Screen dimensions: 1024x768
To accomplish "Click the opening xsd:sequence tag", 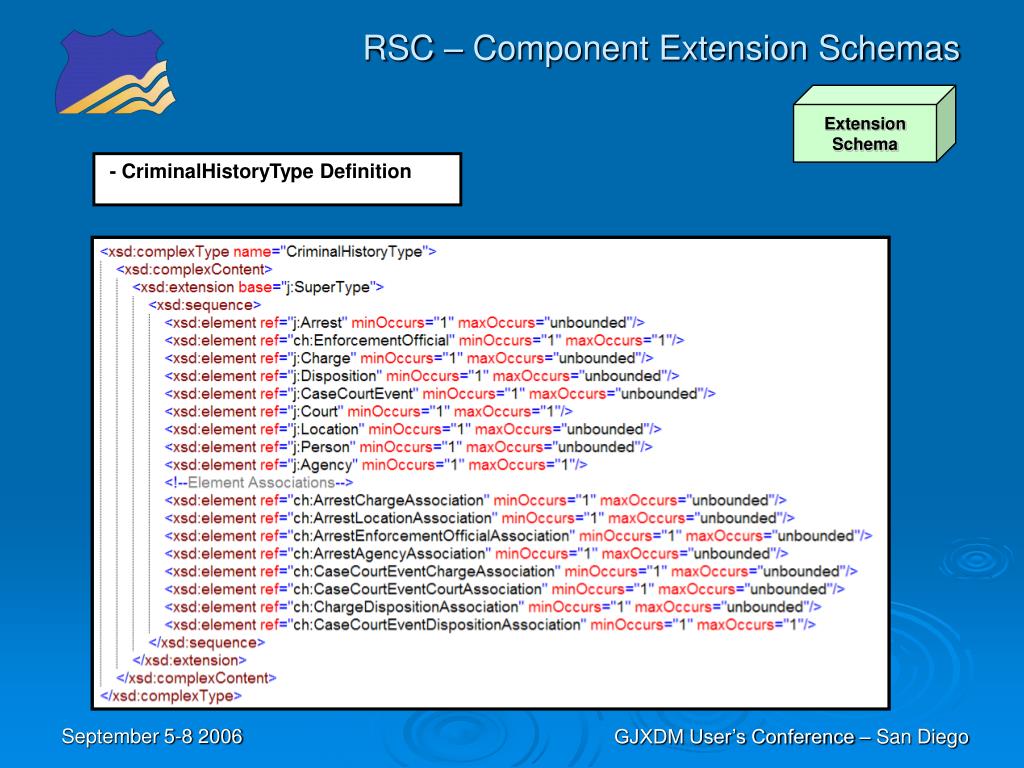I will click(x=204, y=305).
